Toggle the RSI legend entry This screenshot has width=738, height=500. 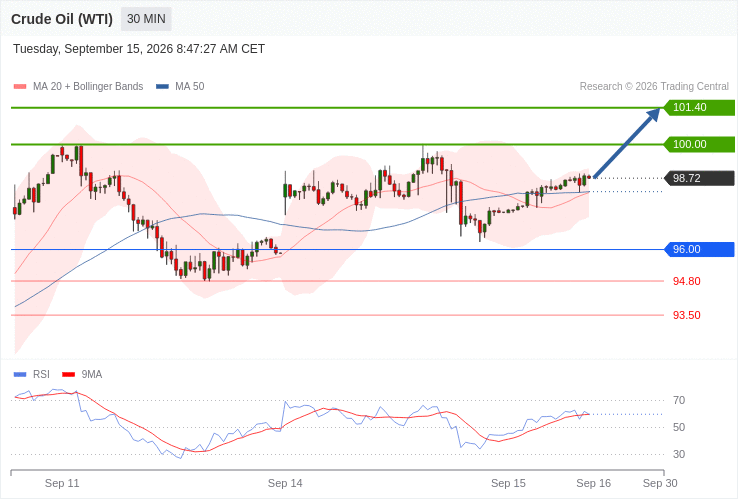pos(32,374)
